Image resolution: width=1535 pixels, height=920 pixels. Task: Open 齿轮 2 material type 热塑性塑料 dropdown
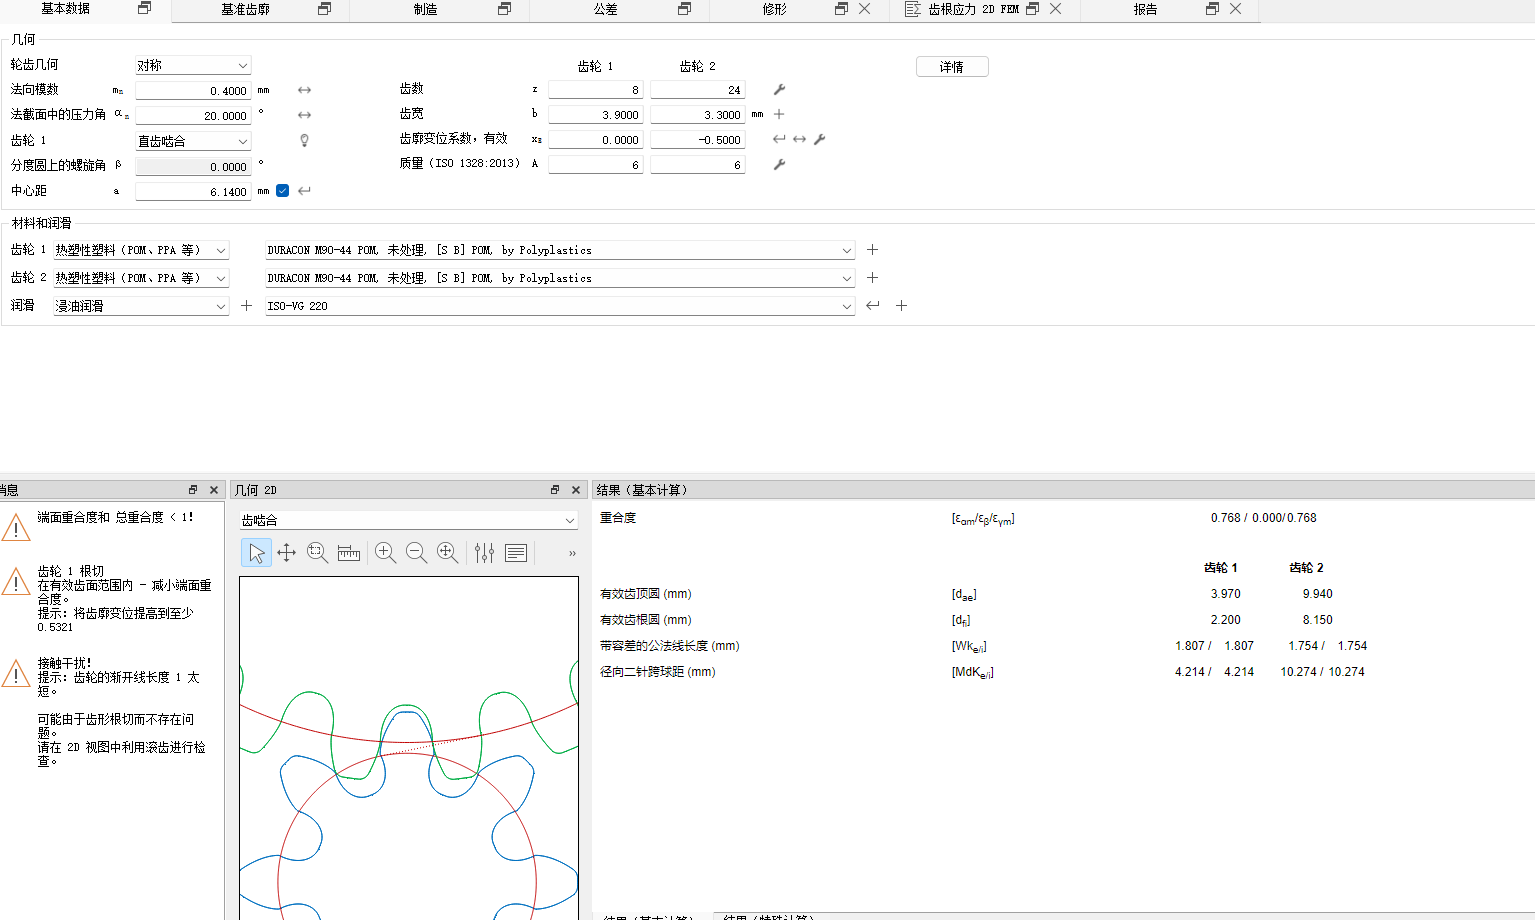(x=141, y=278)
